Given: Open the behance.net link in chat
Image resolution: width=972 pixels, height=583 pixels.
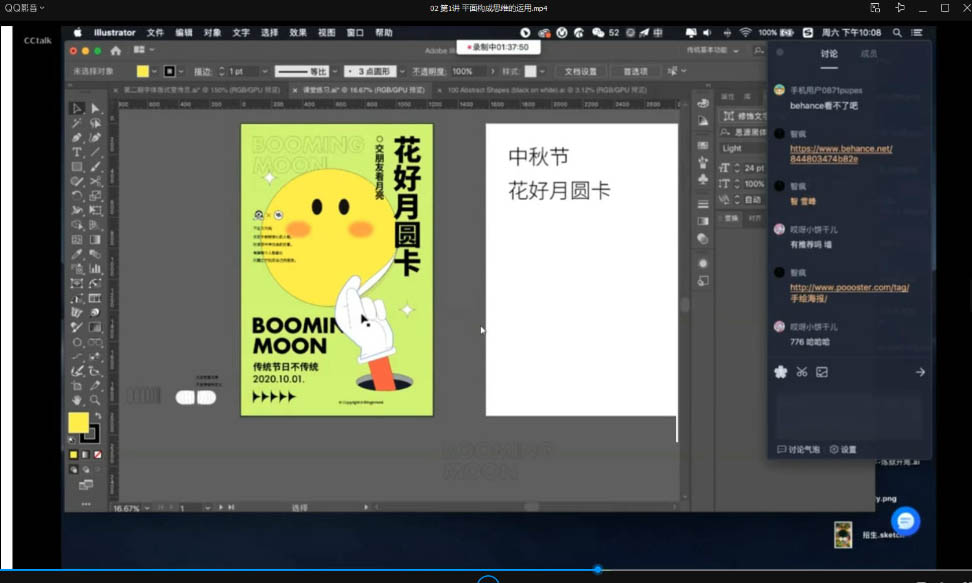Looking at the screenshot, I should point(841,154).
